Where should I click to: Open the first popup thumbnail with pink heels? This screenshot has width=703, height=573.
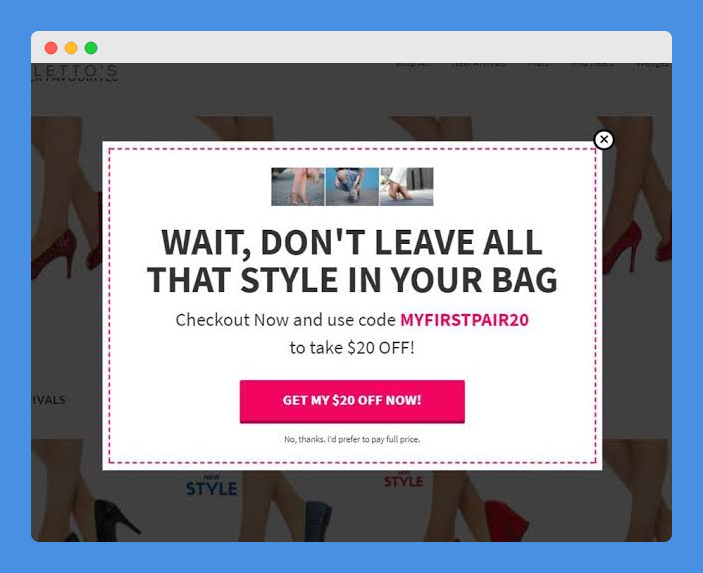[298, 187]
